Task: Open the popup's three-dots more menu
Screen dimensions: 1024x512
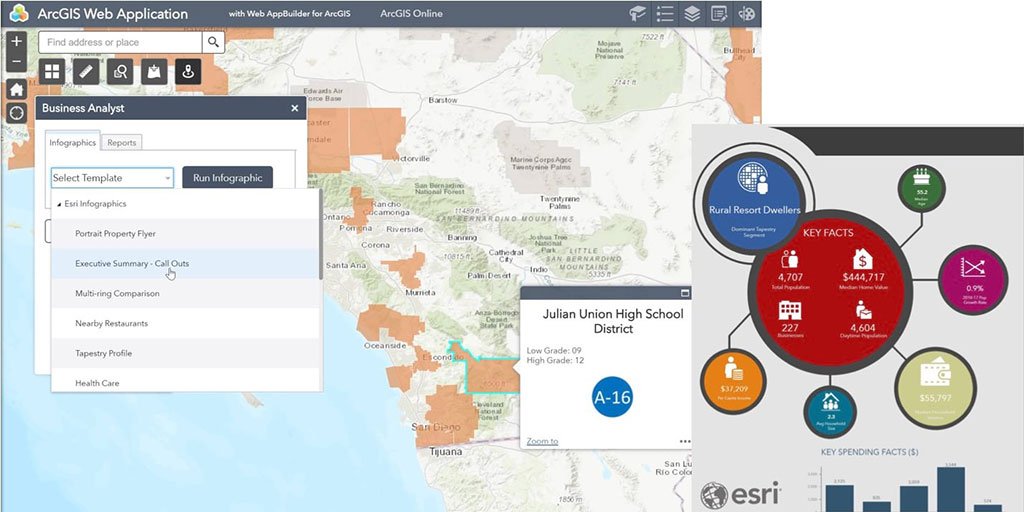Action: (x=684, y=441)
